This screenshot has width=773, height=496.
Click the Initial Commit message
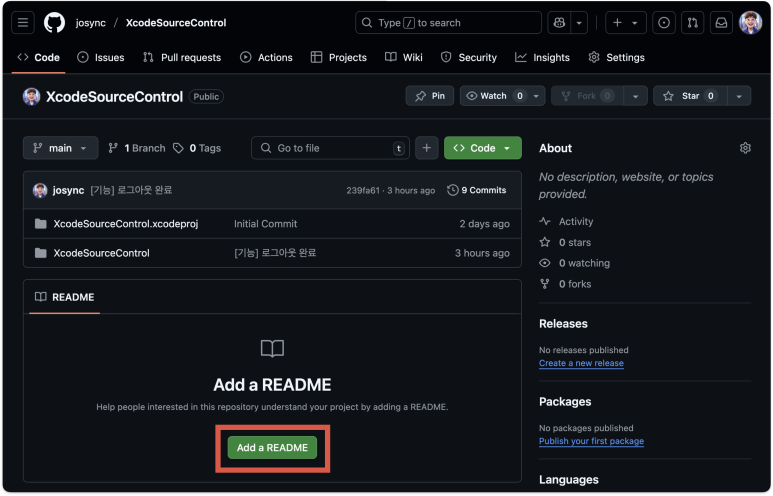(265, 224)
